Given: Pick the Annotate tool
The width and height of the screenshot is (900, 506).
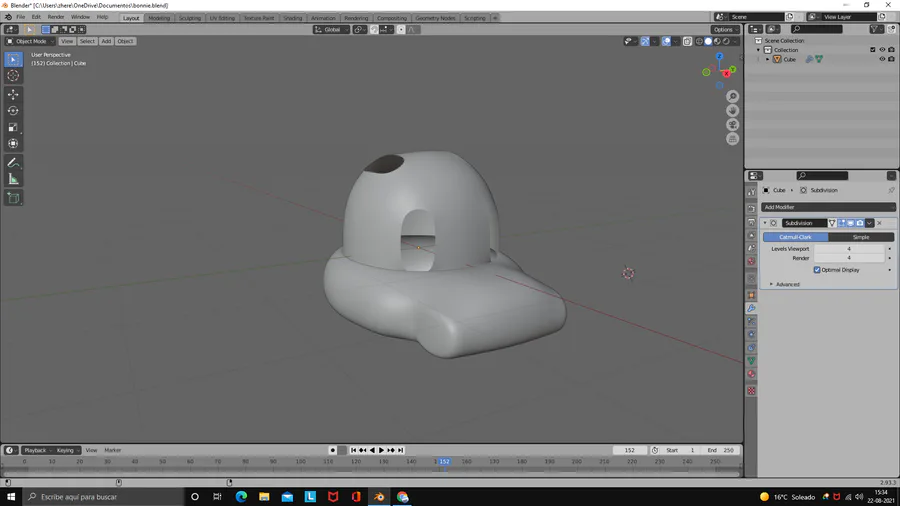Looking at the screenshot, I should tap(13, 163).
